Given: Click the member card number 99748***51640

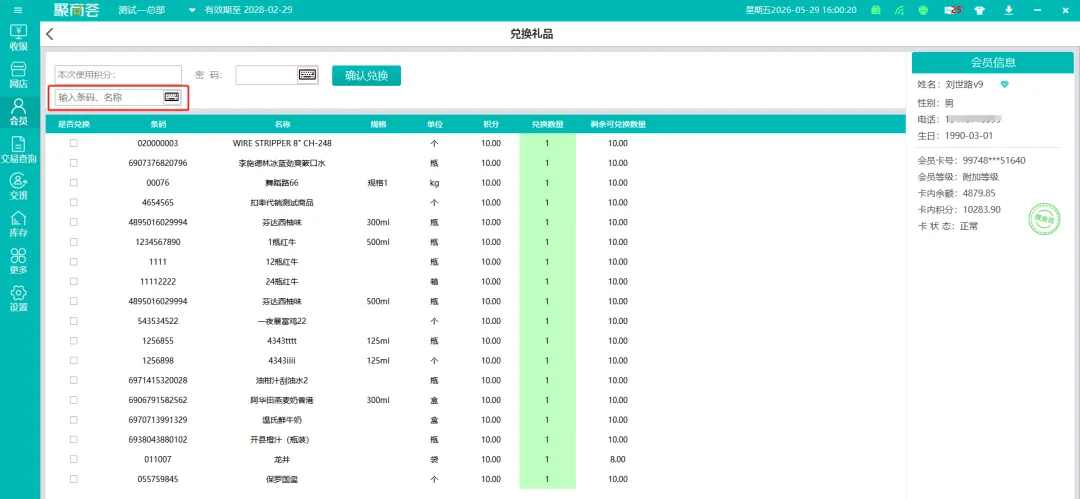Looking at the screenshot, I should (994, 161).
